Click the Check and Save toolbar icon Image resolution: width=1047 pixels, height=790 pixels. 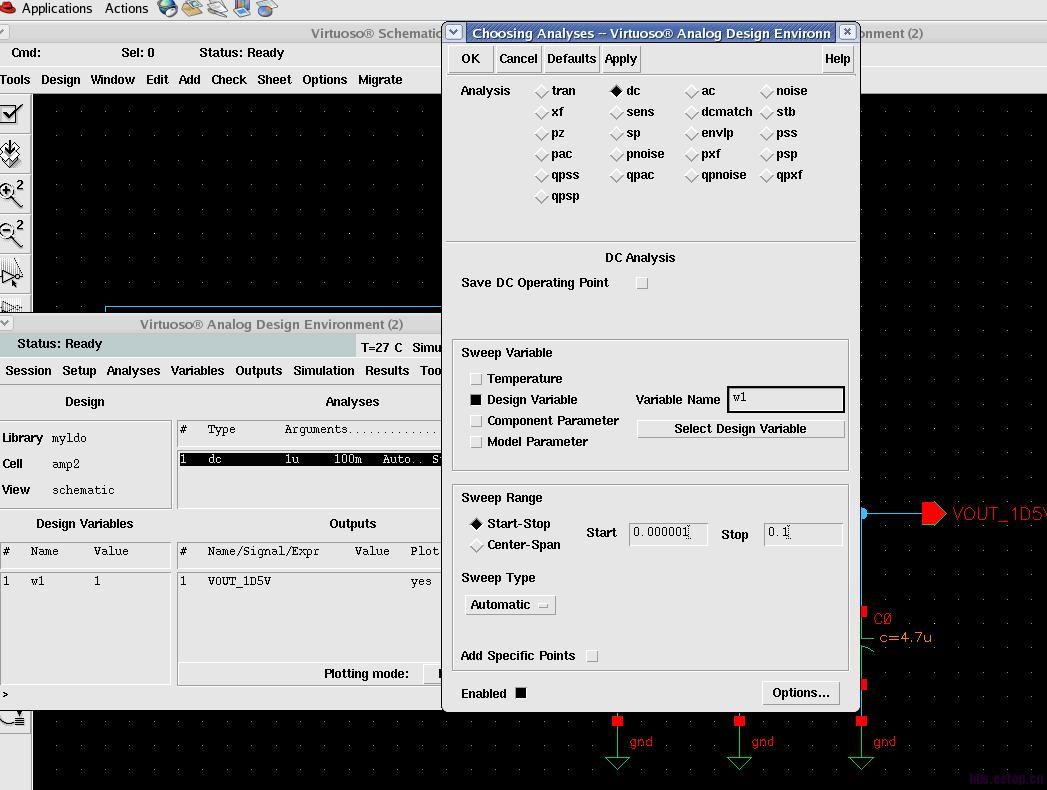[12, 114]
